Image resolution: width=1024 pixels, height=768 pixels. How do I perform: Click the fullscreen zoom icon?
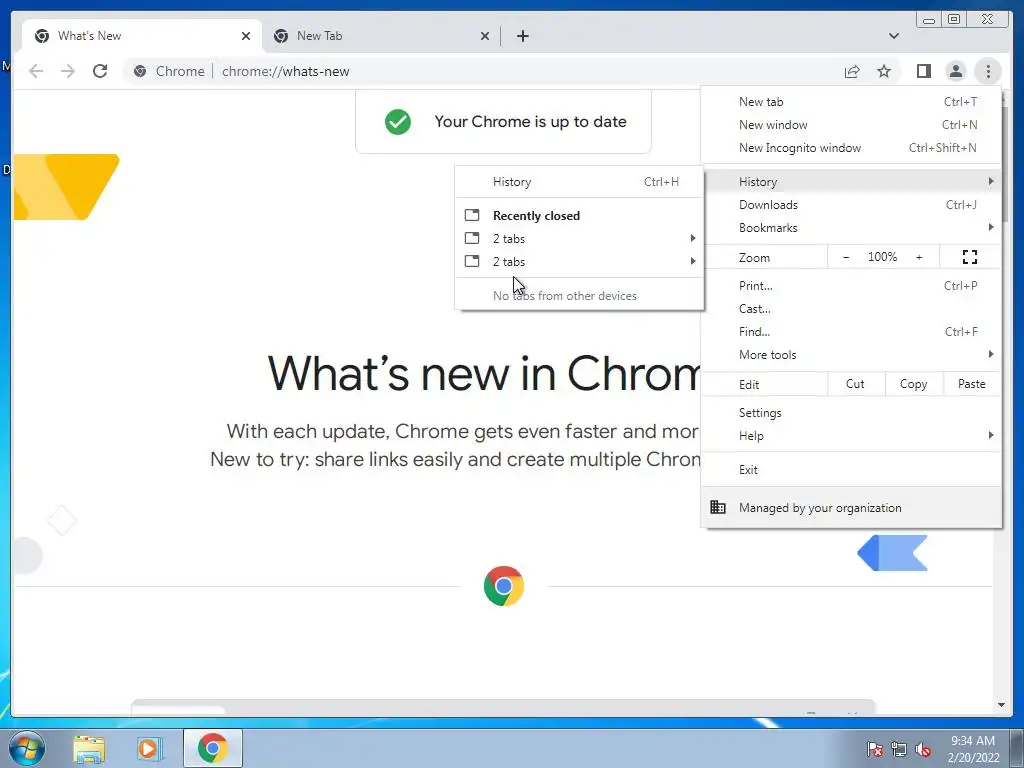pos(970,257)
